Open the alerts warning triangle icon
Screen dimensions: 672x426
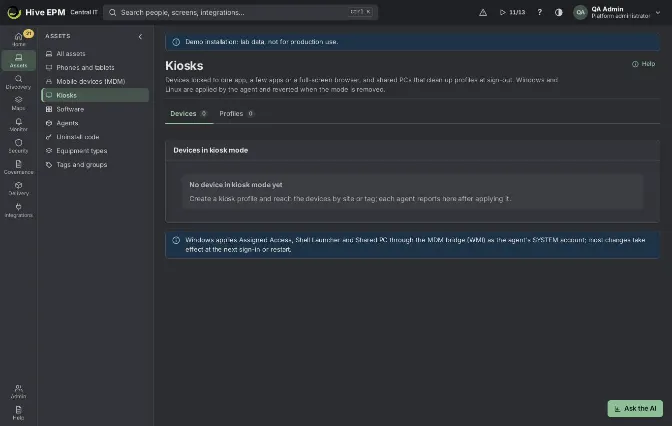[x=483, y=12]
